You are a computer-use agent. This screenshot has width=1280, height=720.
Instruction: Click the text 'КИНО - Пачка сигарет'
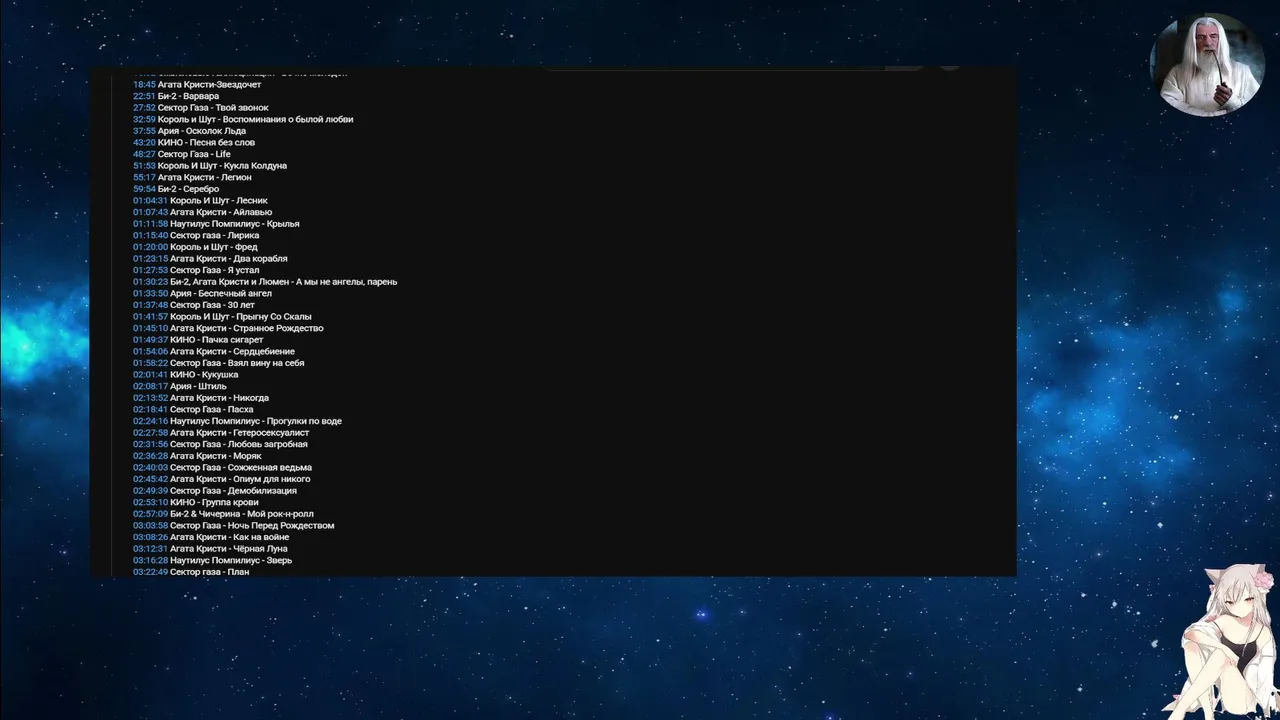(x=217, y=340)
